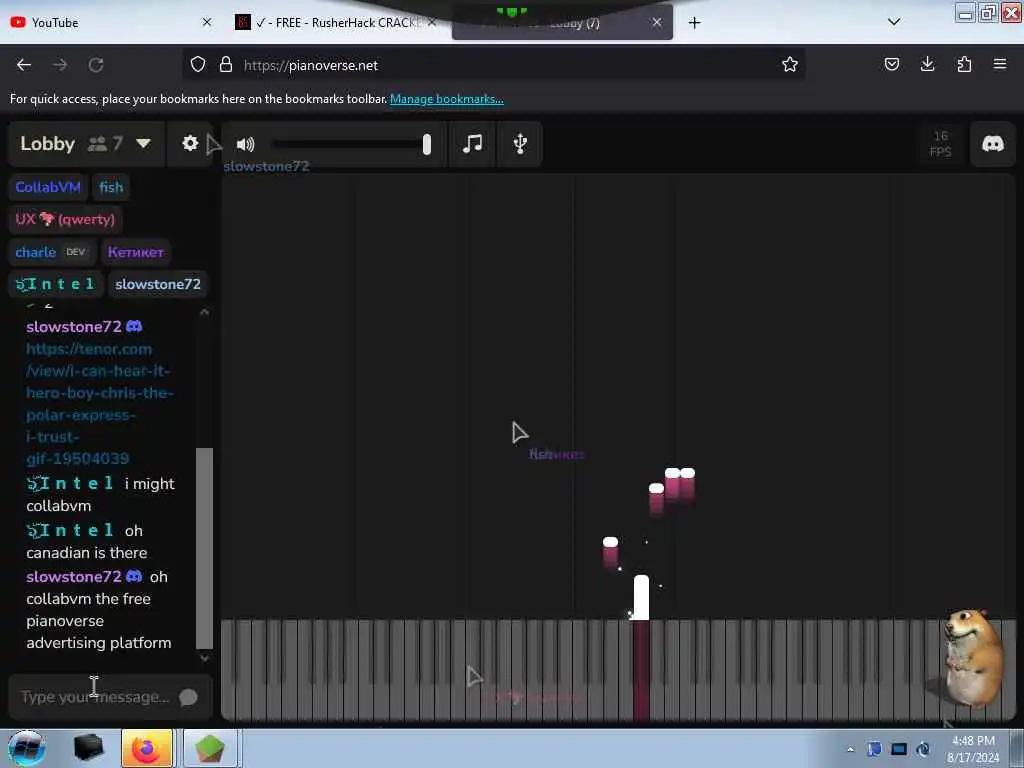List all tabs dropdown chevron

coord(894,22)
